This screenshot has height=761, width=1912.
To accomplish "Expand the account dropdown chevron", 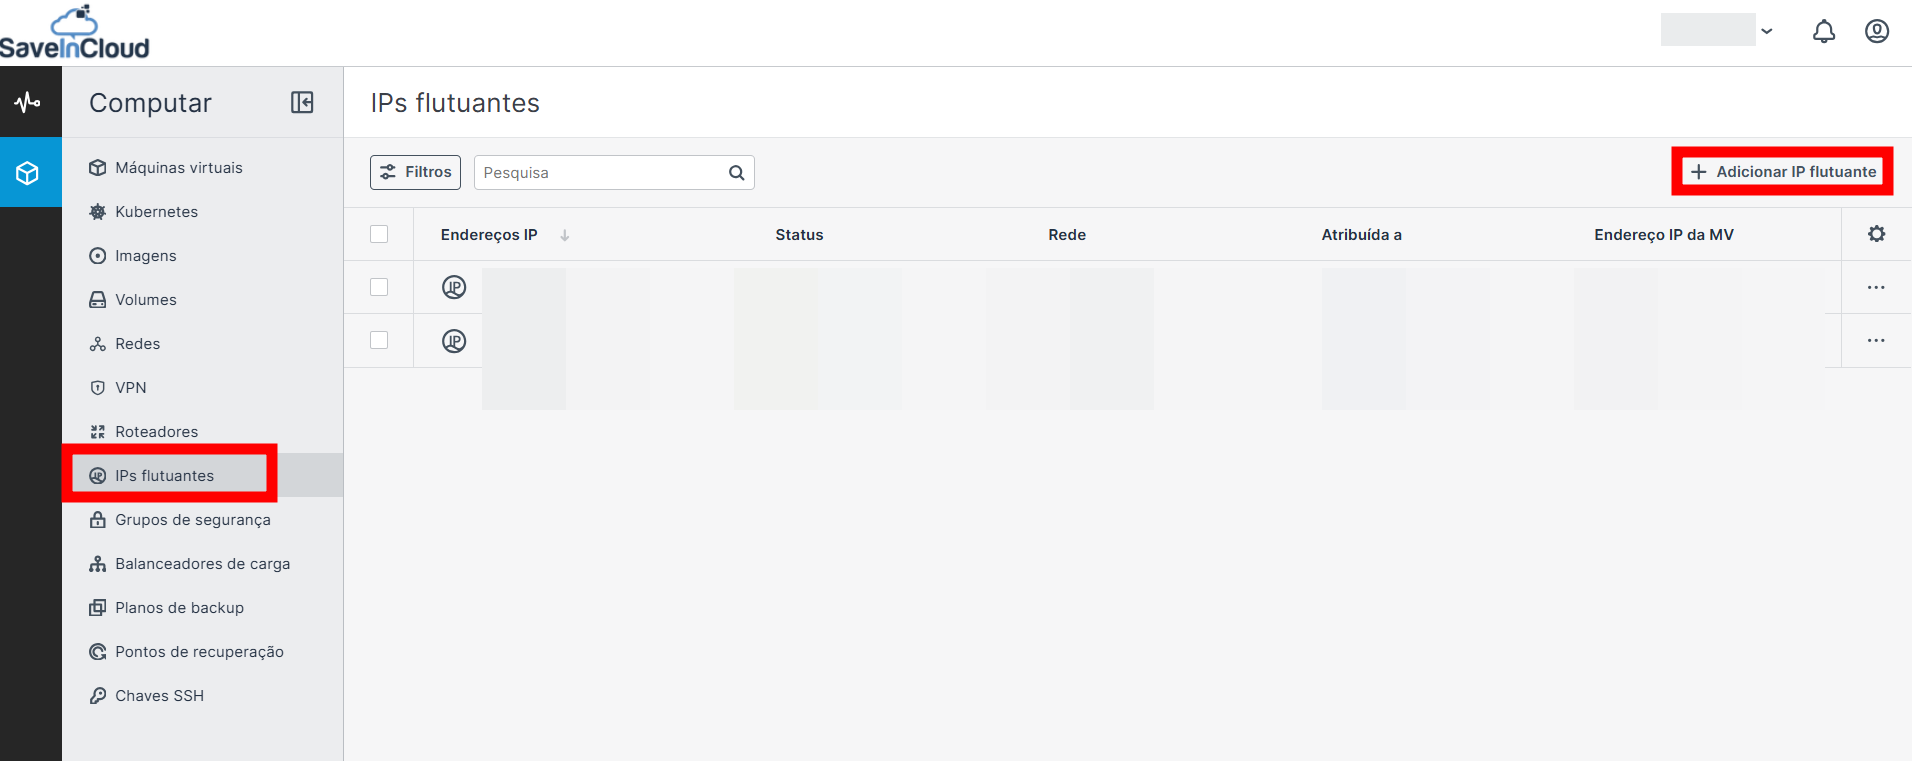I will [1767, 31].
